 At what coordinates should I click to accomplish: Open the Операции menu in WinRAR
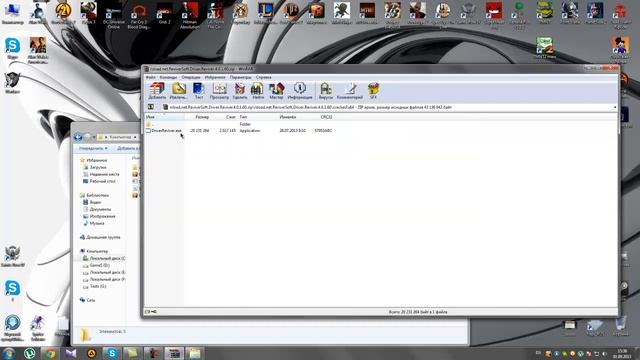[191, 77]
